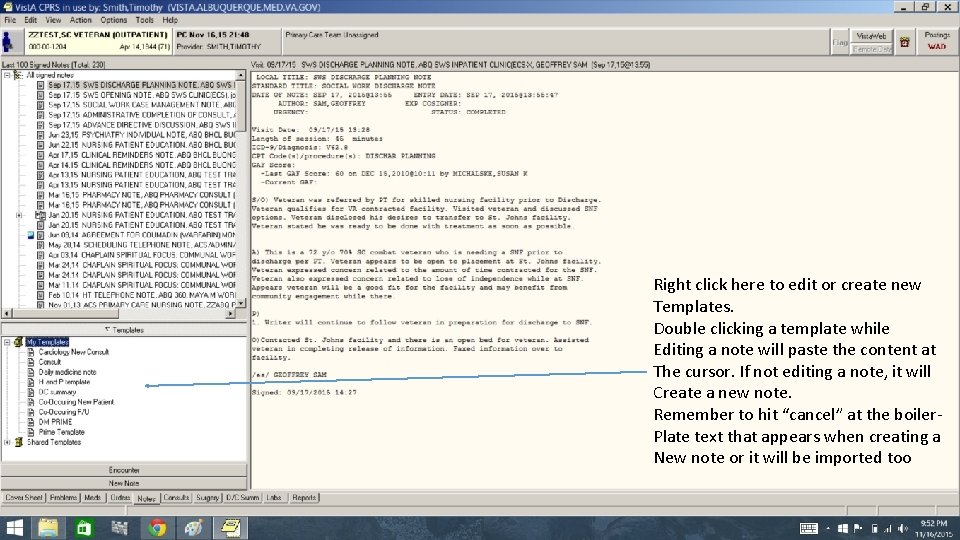The width and height of the screenshot is (960, 540).
Task: Open the Help menu
Action: click(170, 20)
